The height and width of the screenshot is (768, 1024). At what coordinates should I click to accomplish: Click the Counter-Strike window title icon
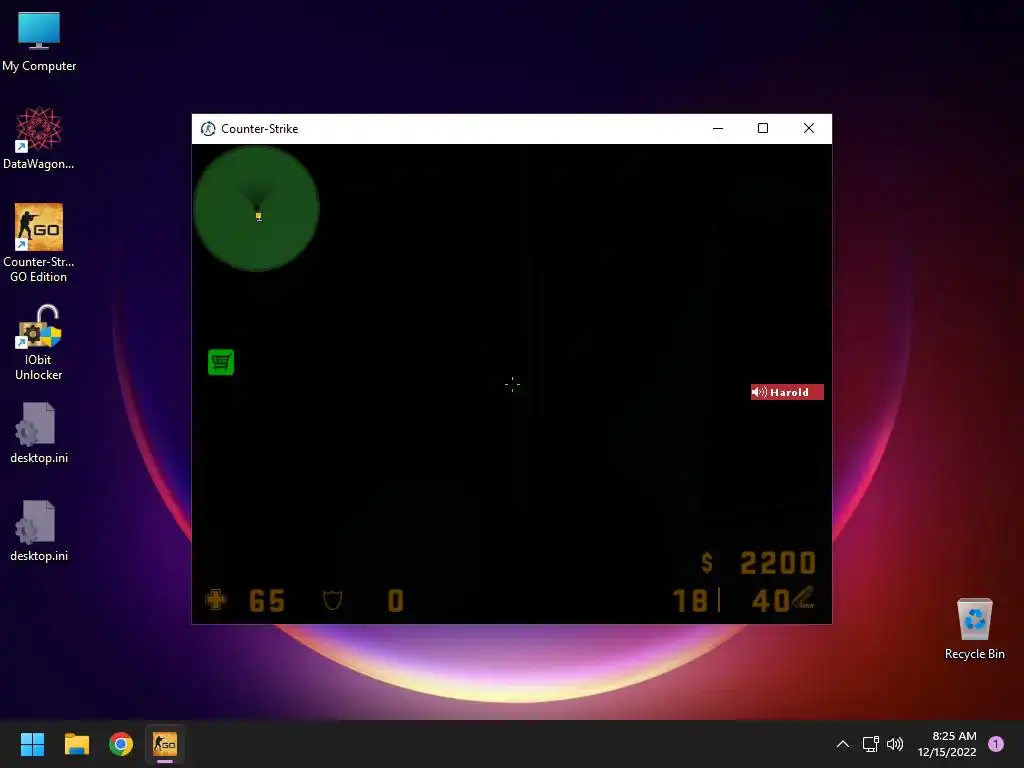tap(208, 129)
